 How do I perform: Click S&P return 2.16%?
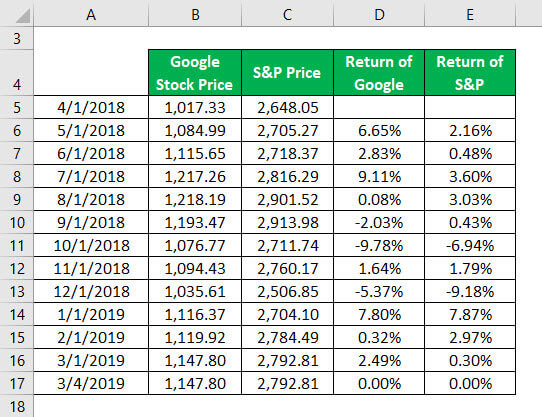[470, 130]
